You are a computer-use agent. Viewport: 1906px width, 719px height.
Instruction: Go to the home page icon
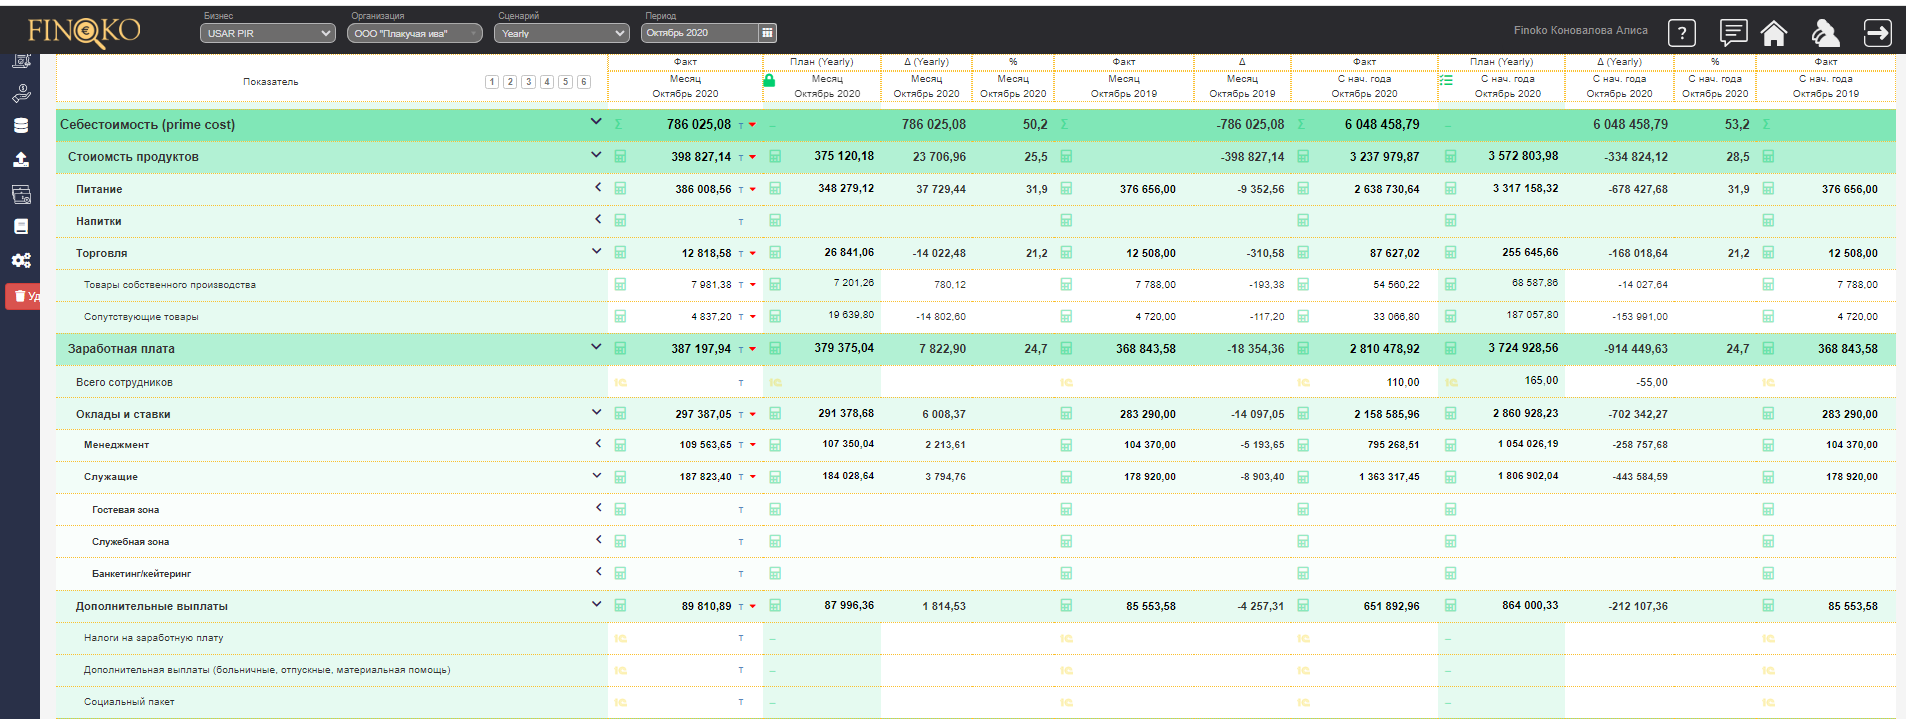click(x=1774, y=33)
